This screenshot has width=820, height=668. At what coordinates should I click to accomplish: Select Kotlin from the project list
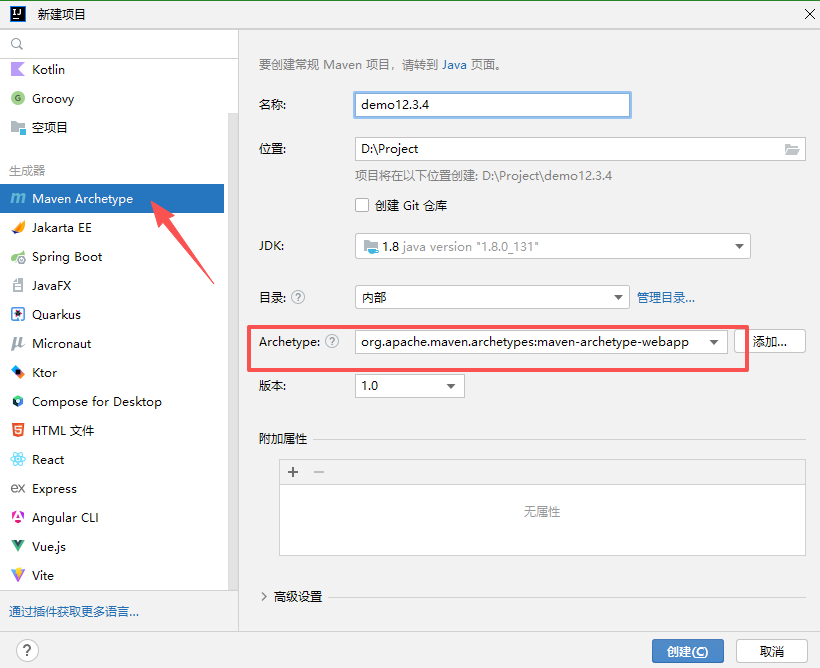click(48, 70)
